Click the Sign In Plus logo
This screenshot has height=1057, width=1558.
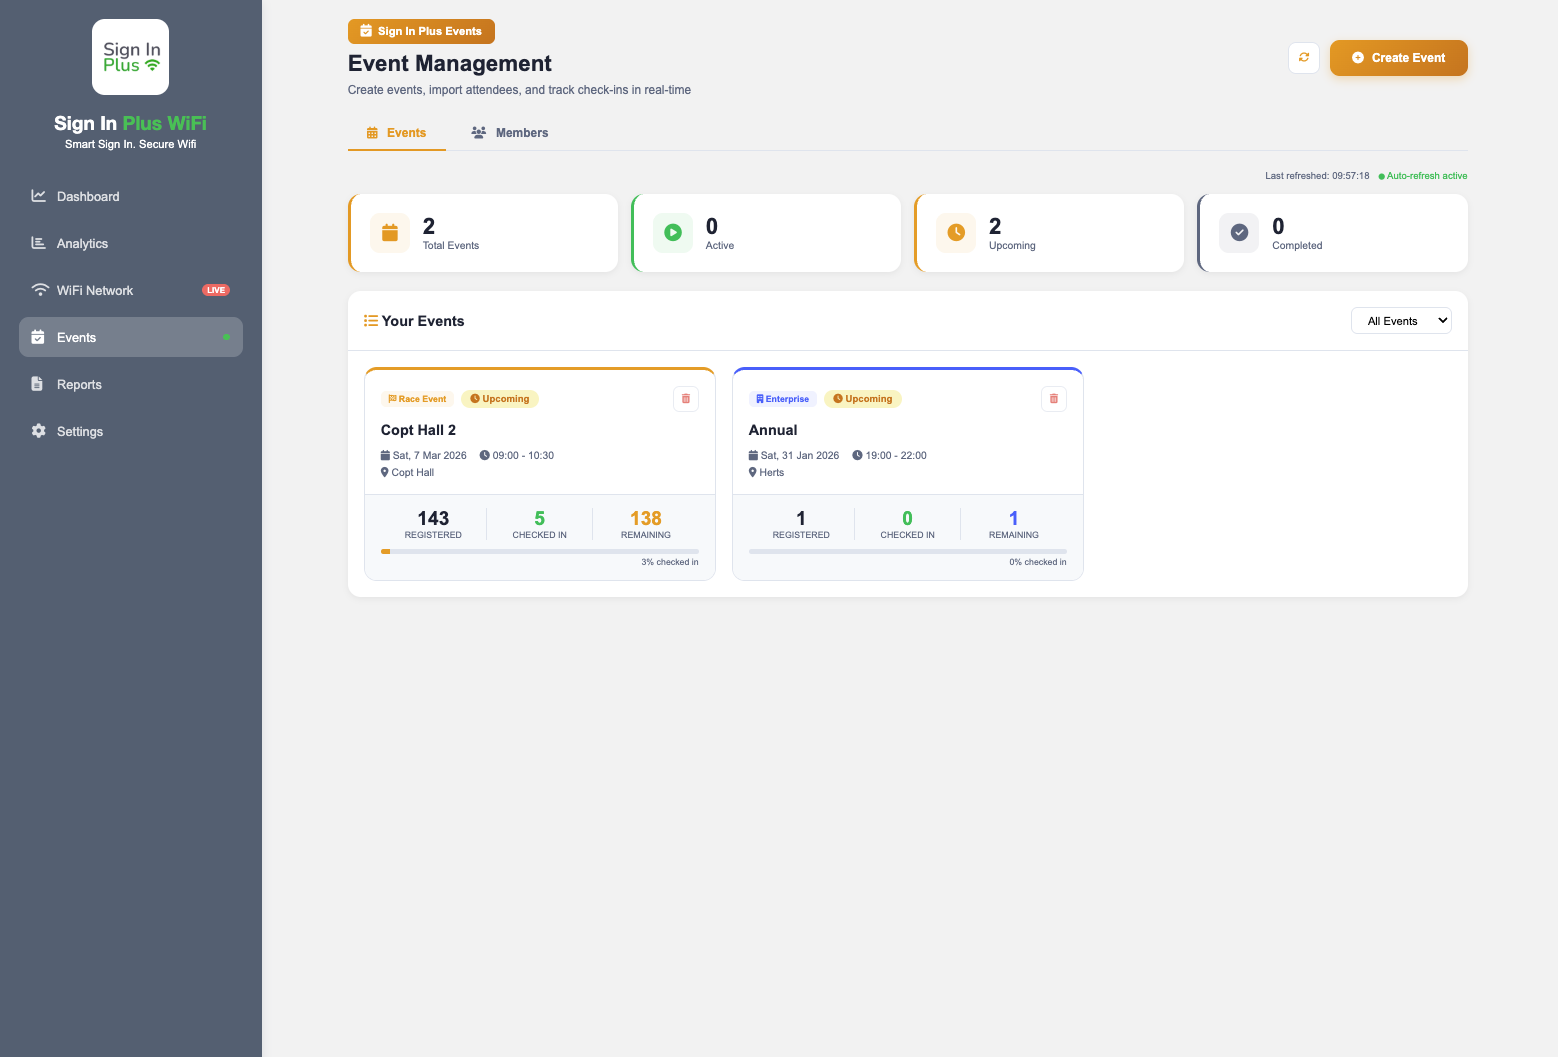(x=131, y=57)
